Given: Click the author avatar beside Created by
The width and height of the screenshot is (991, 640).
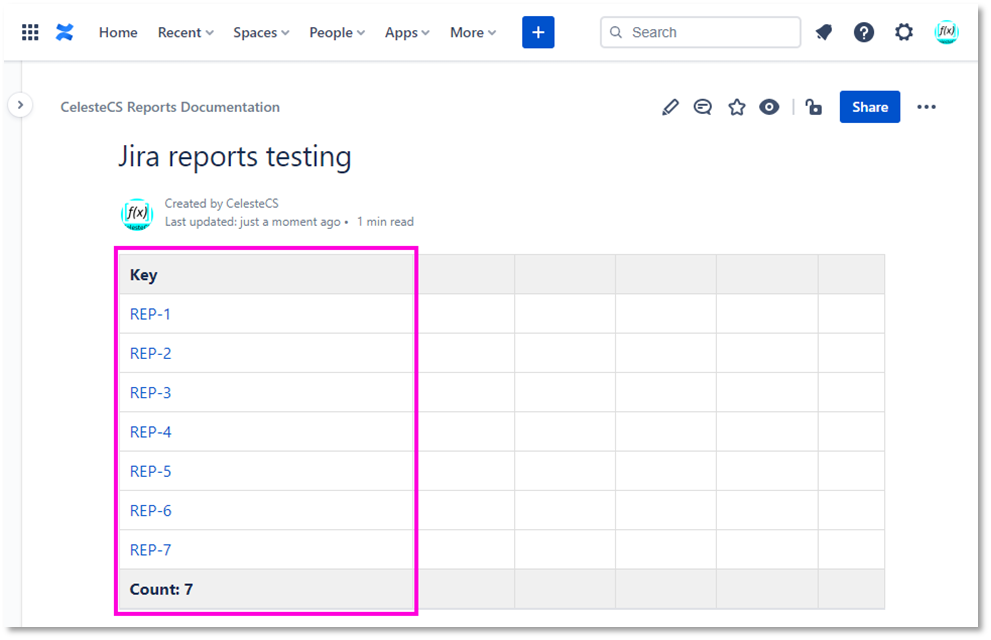Looking at the screenshot, I should (137, 214).
